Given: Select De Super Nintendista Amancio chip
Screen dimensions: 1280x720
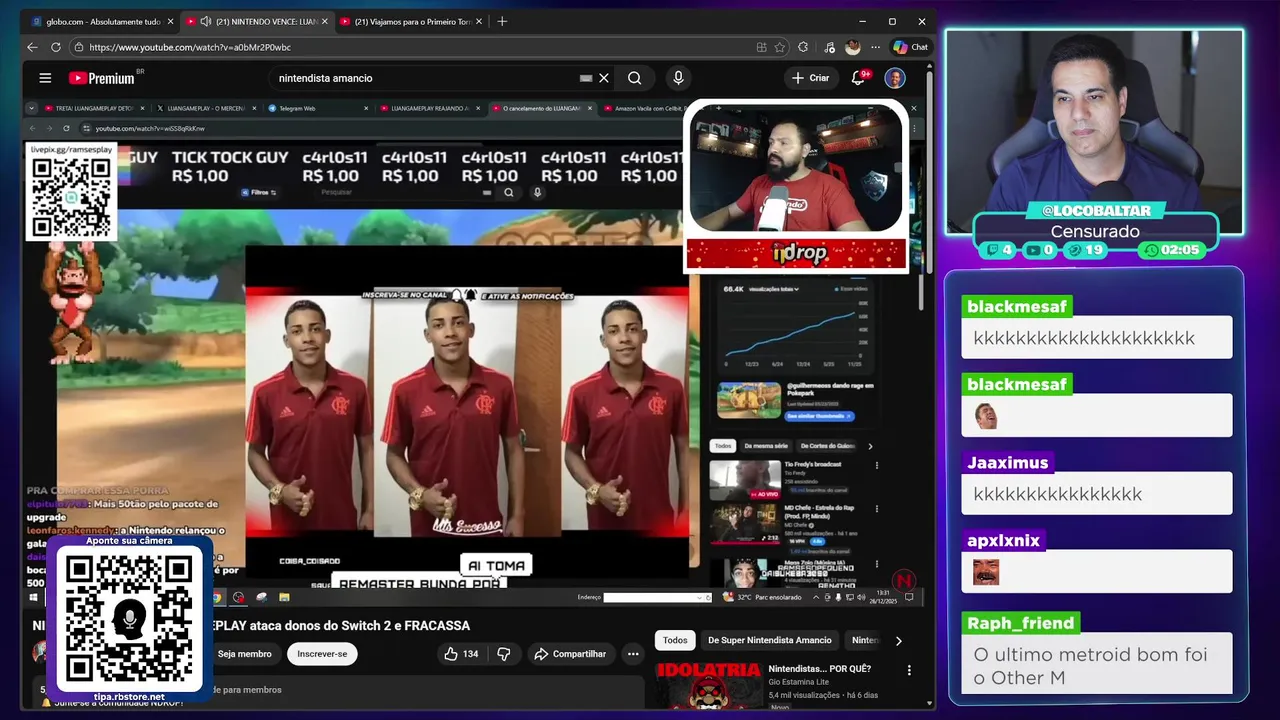Looking at the screenshot, I should coord(769,640).
